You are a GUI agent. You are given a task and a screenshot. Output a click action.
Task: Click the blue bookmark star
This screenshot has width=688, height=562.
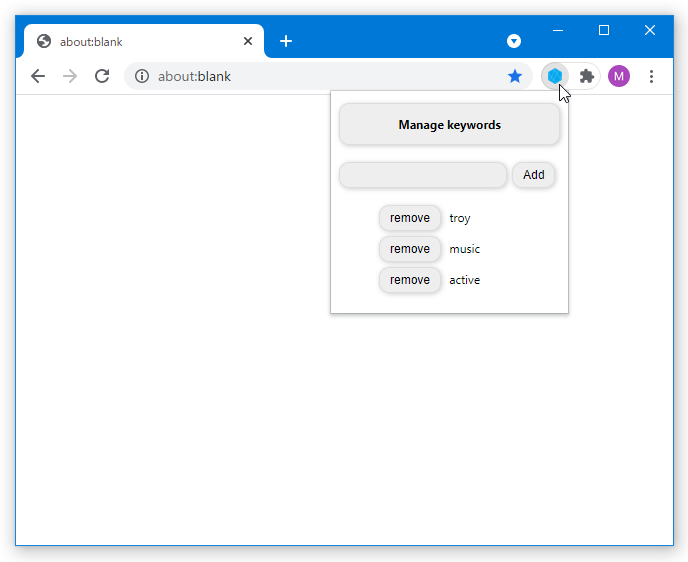(515, 76)
